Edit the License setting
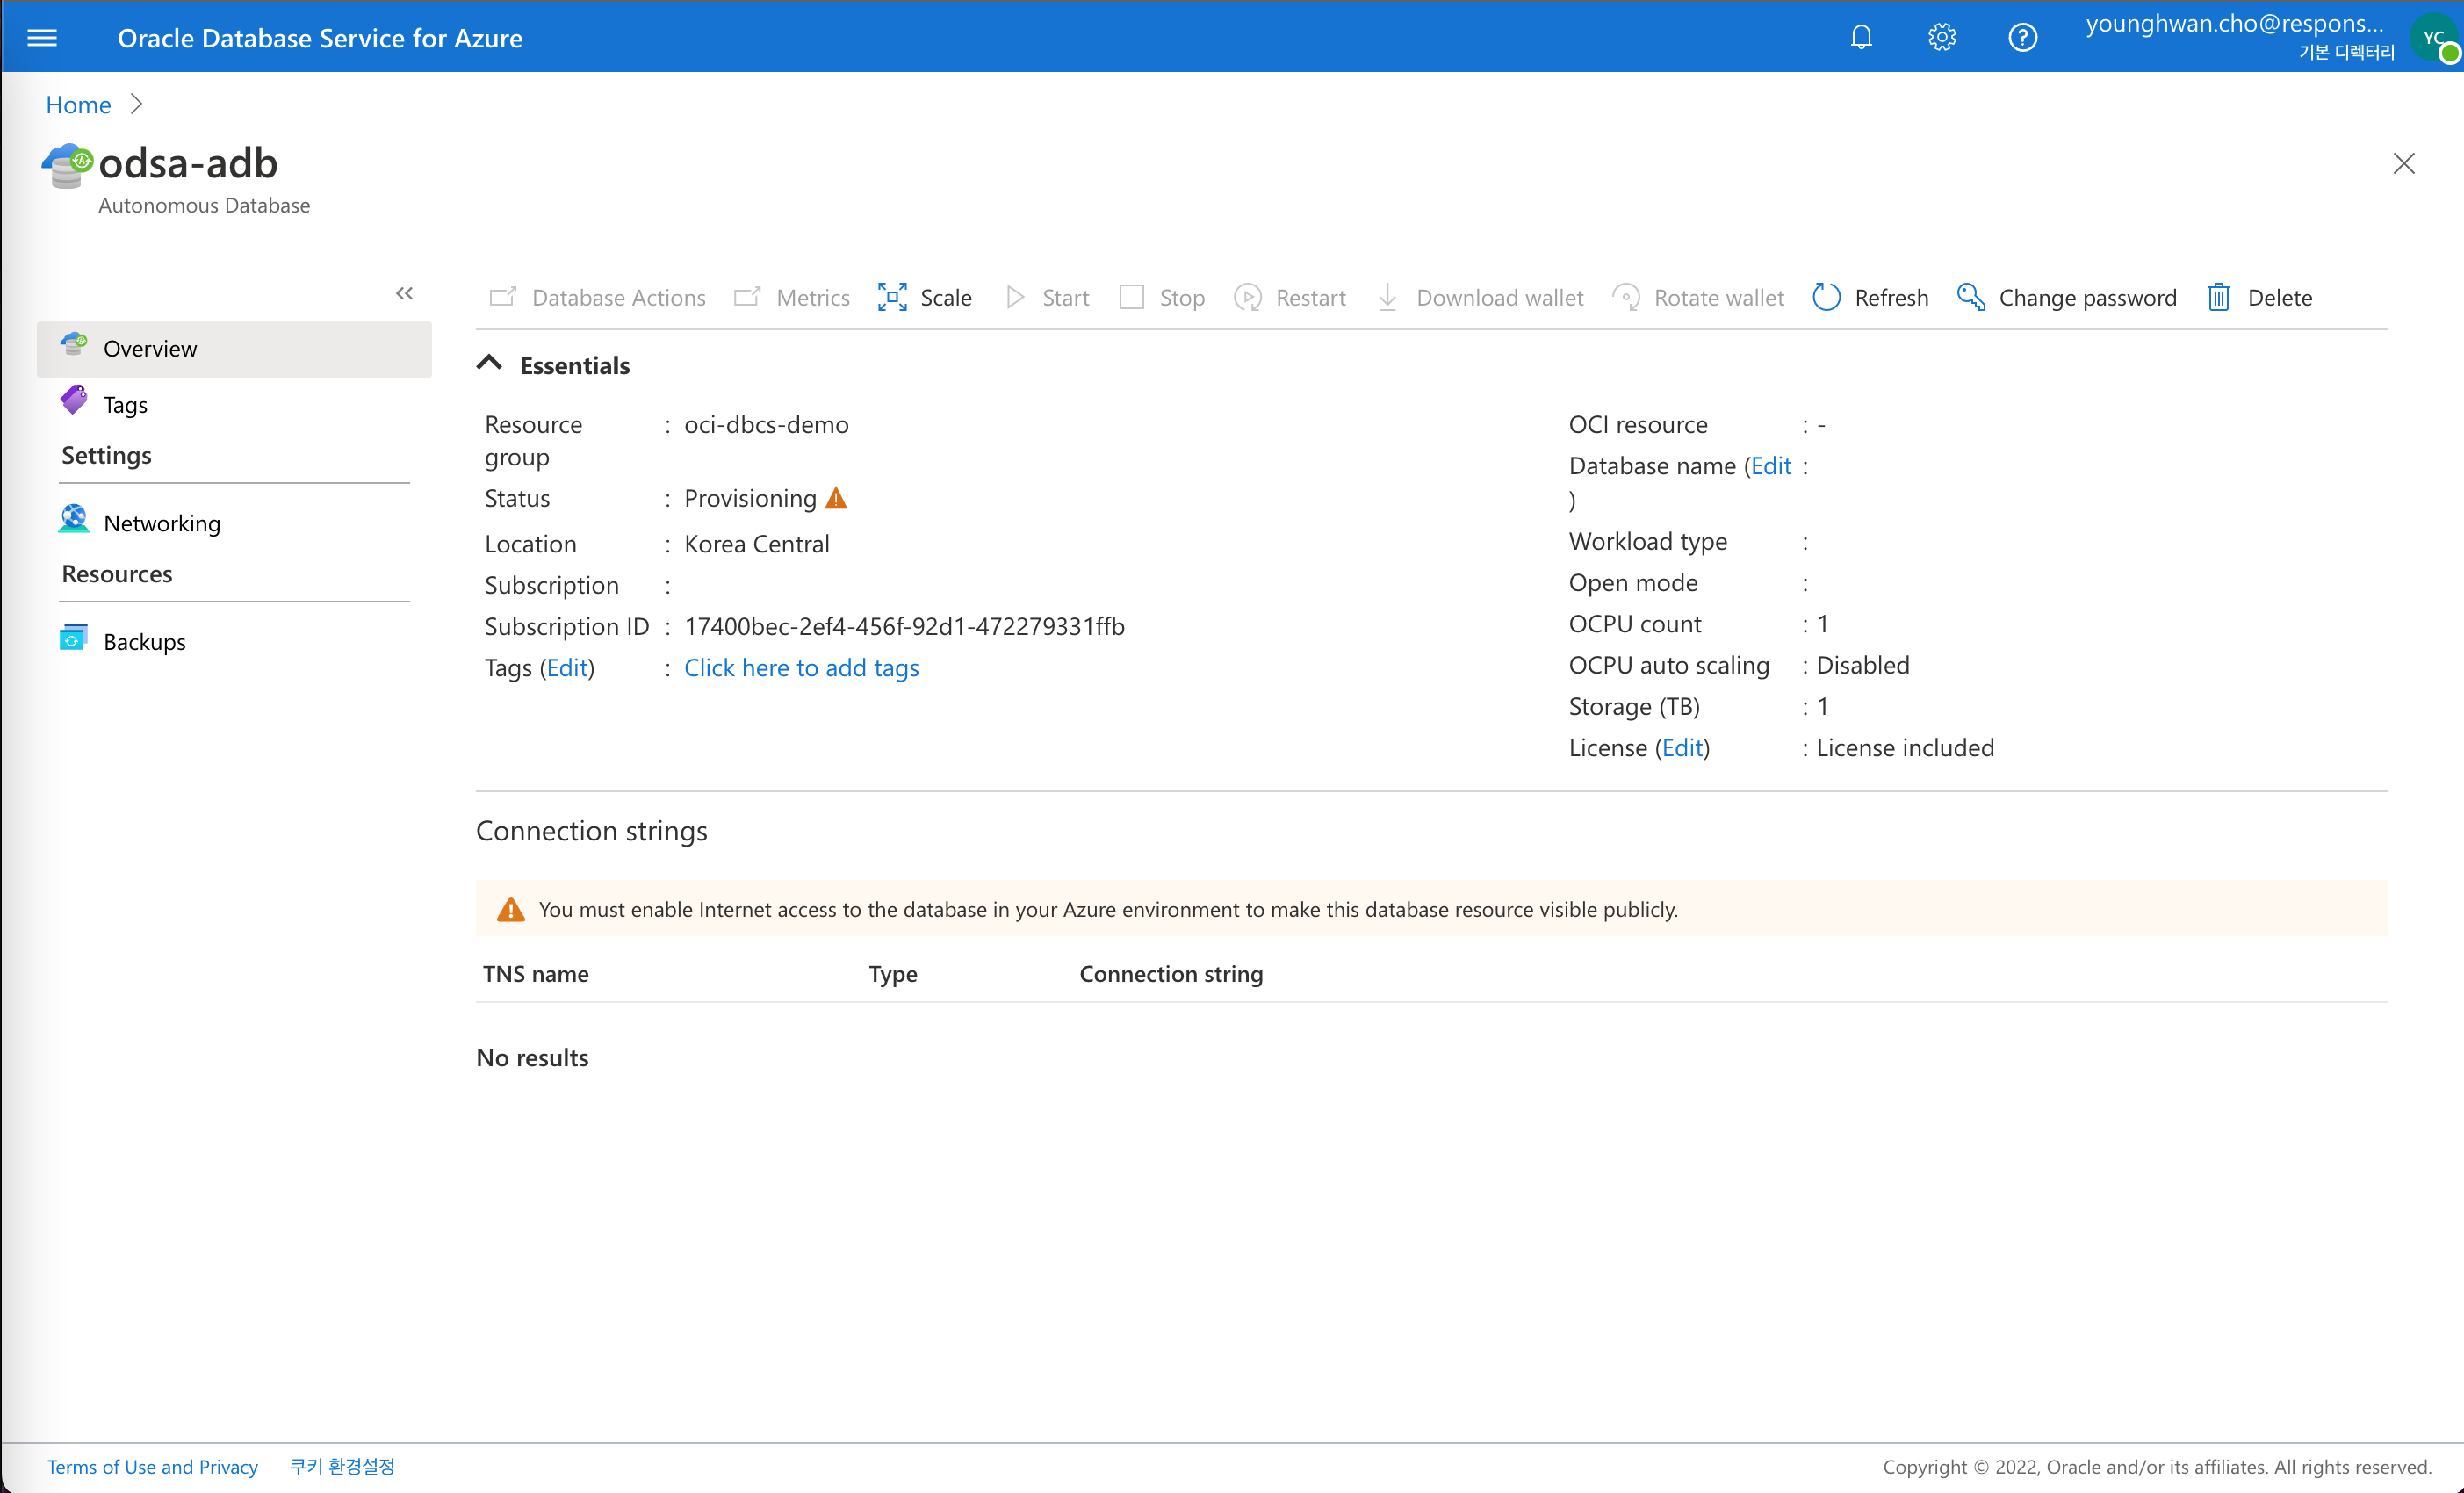The height and width of the screenshot is (1493, 2464). [1682, 748]
